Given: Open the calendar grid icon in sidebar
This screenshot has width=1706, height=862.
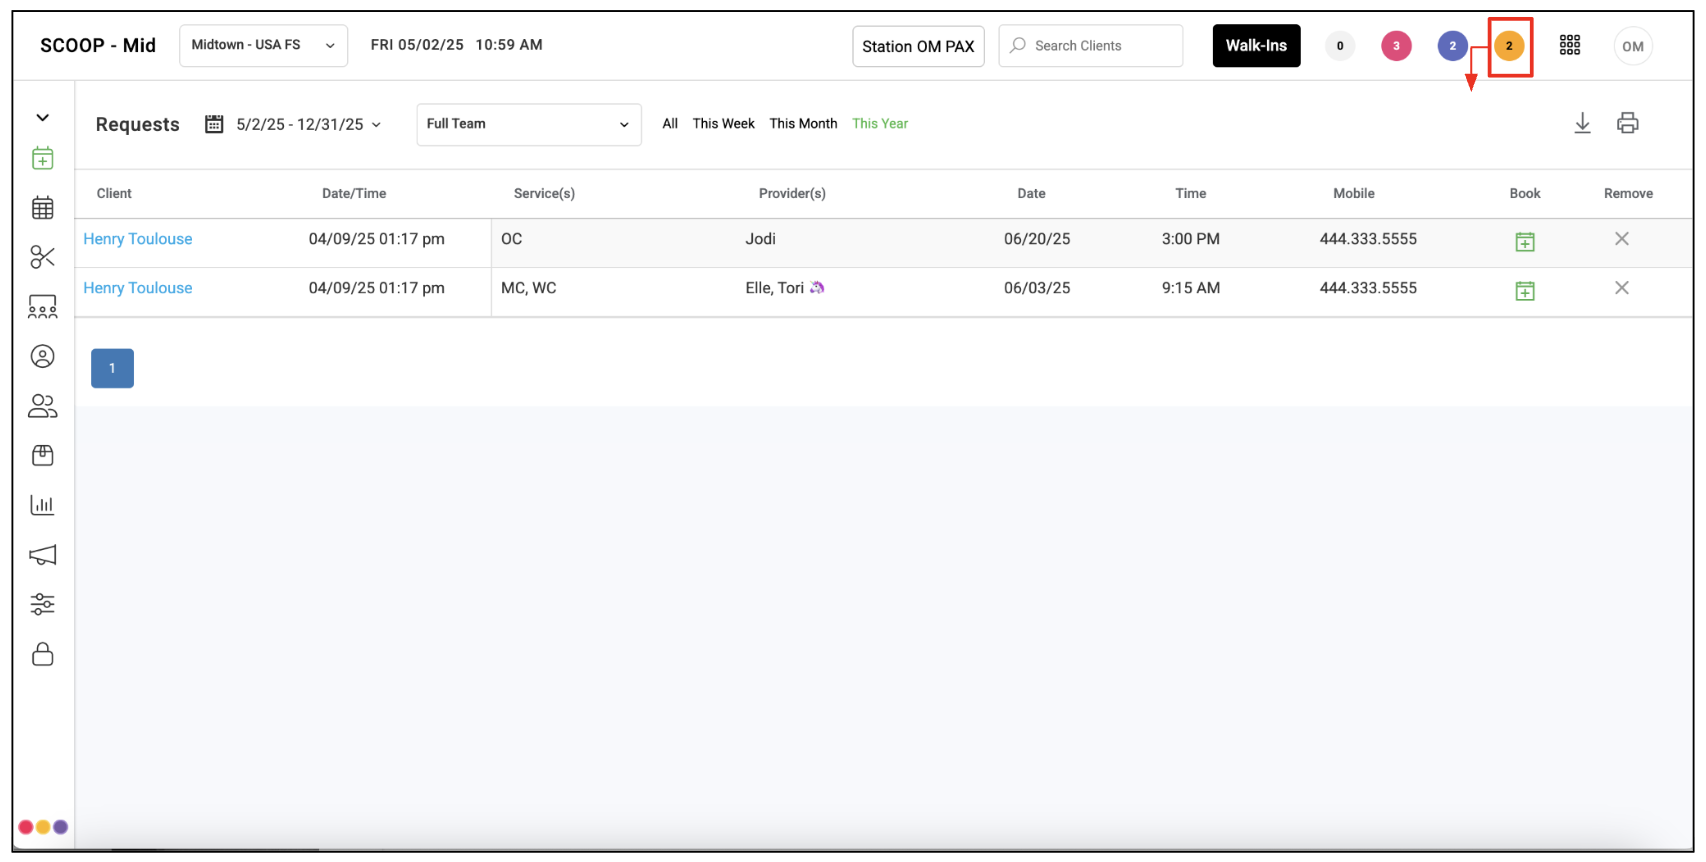Looking at the screenshot, I should 42,208.
